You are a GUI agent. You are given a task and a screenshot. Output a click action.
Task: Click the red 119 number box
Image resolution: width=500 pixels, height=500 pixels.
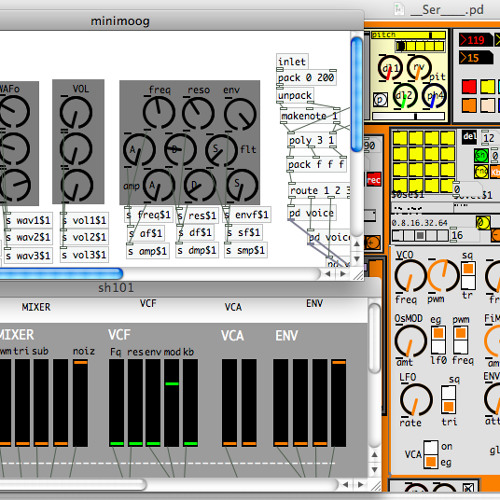475,40
